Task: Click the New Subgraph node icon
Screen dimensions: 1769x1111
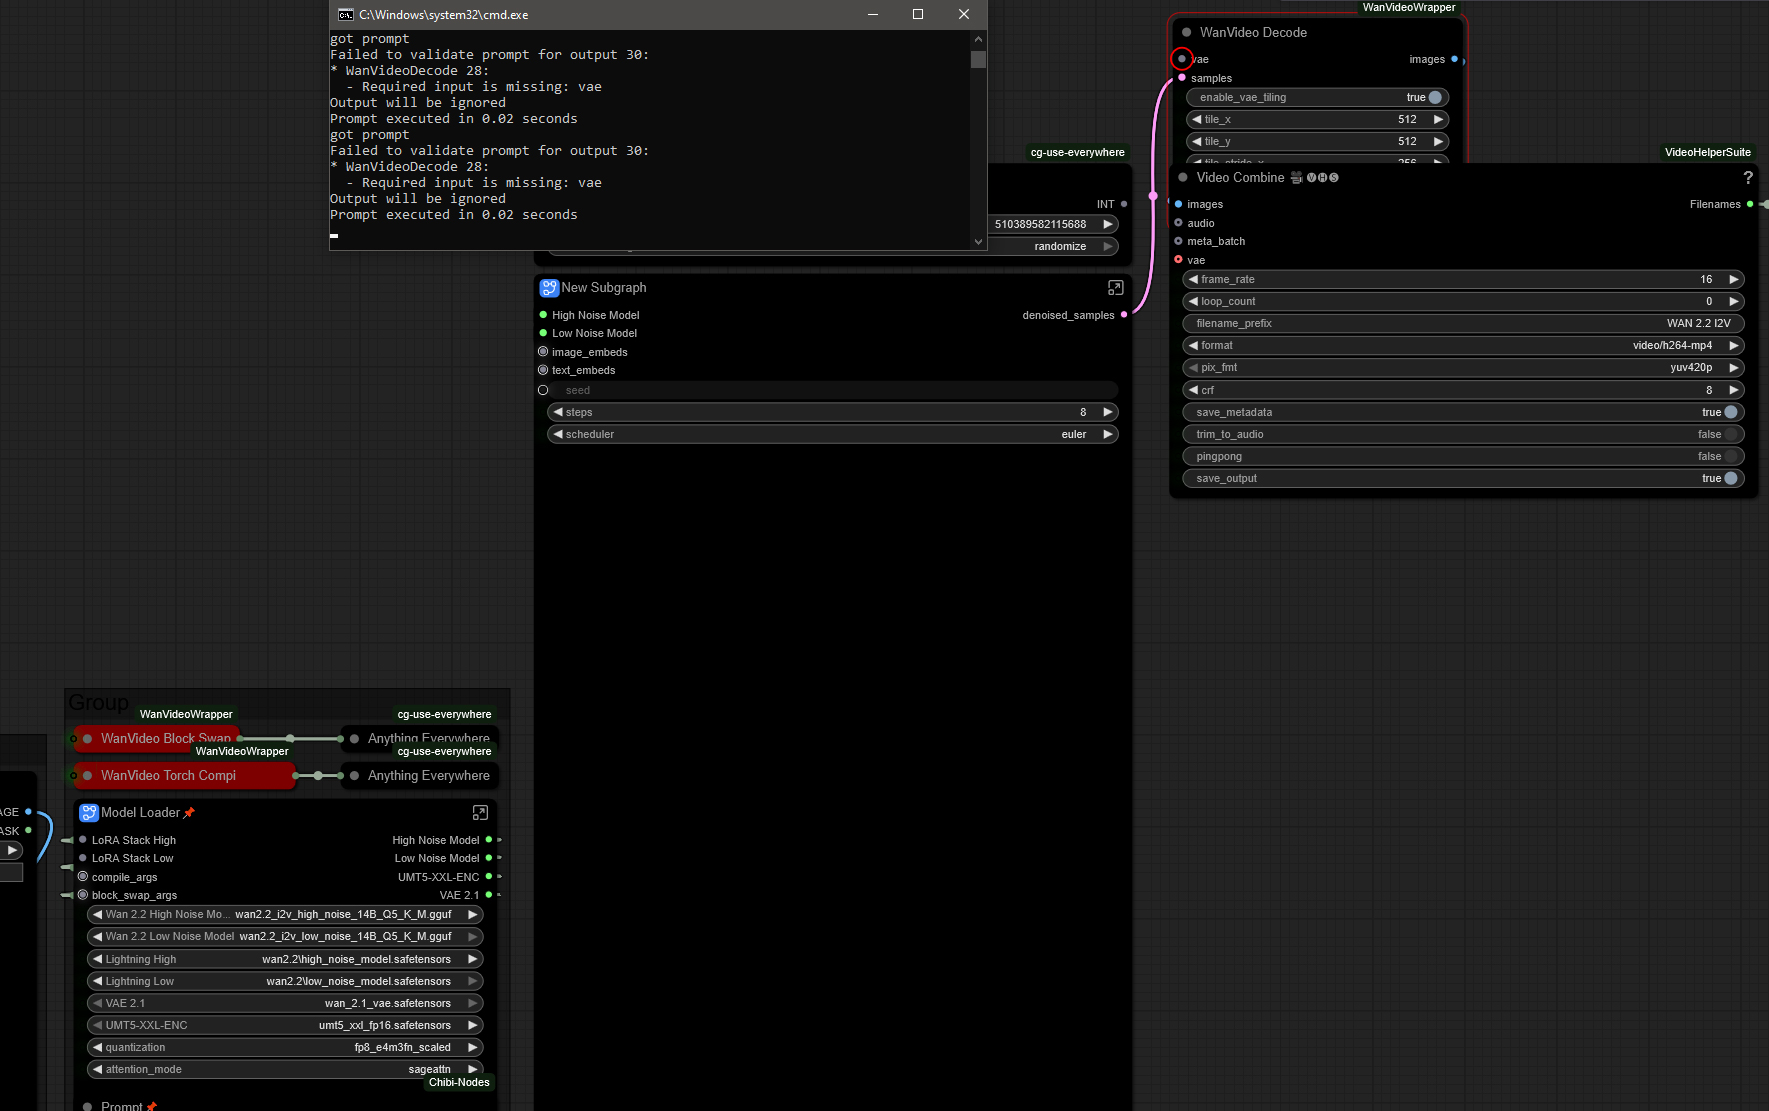Action: [x=549, y=288]
